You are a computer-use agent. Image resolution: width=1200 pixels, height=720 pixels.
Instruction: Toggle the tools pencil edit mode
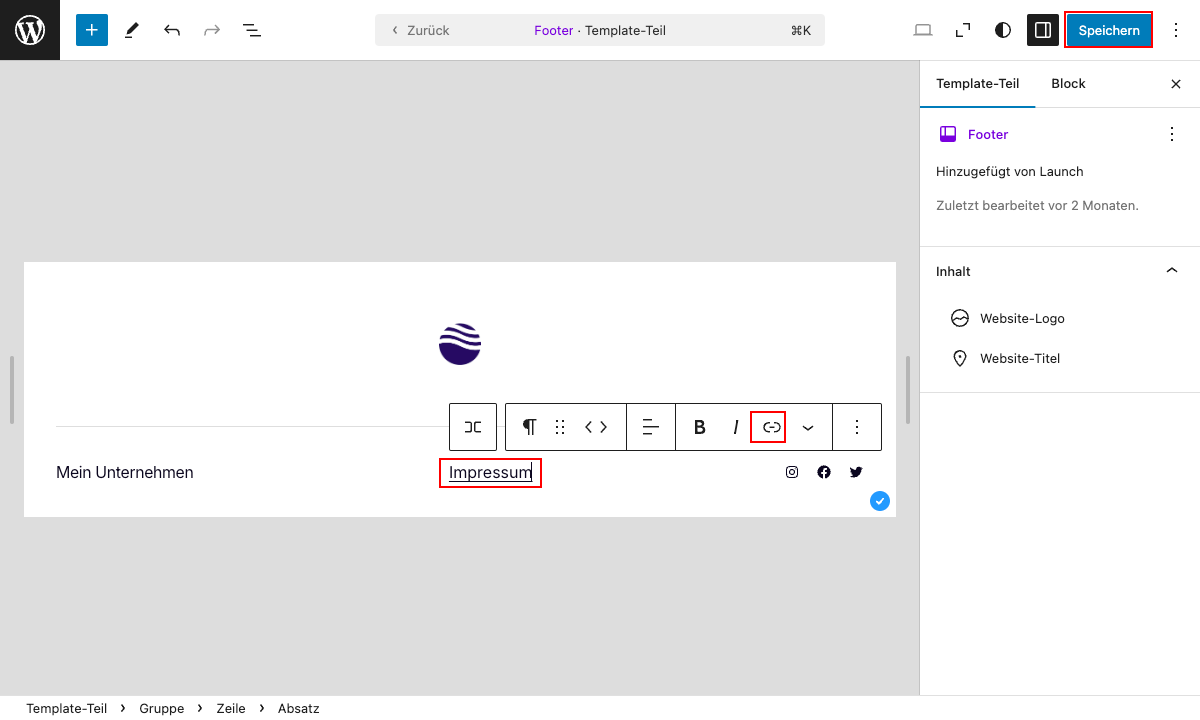(x=132, y=30)
